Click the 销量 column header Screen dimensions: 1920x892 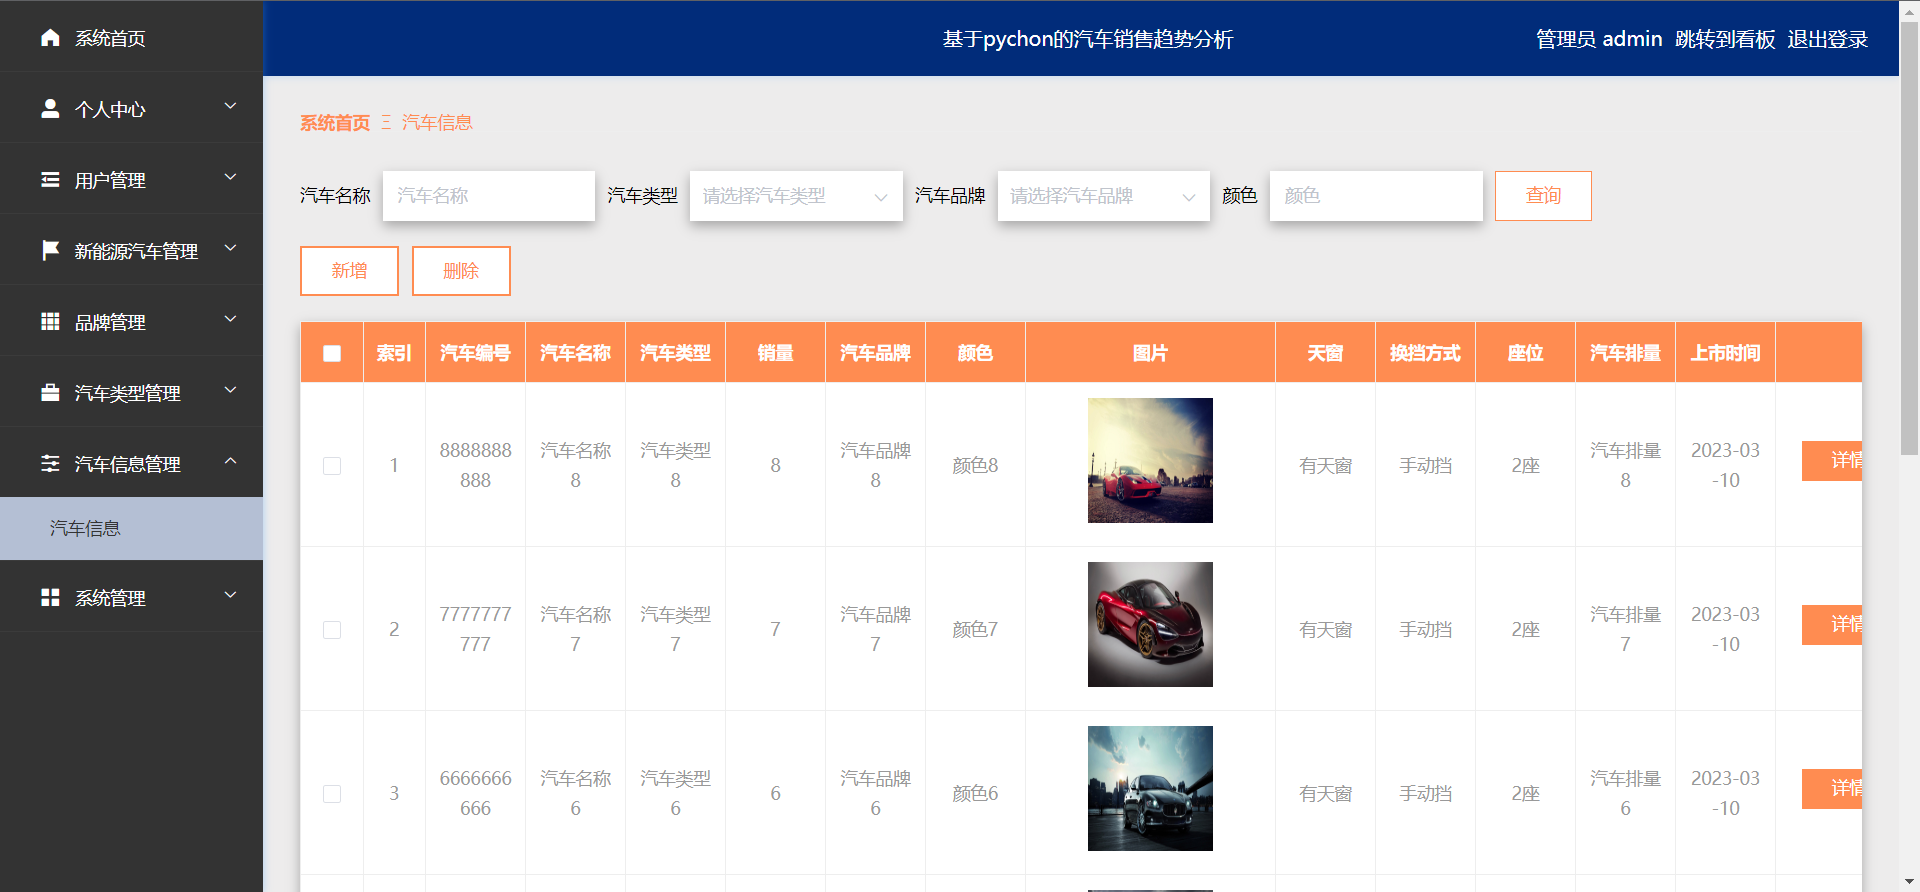775,353
